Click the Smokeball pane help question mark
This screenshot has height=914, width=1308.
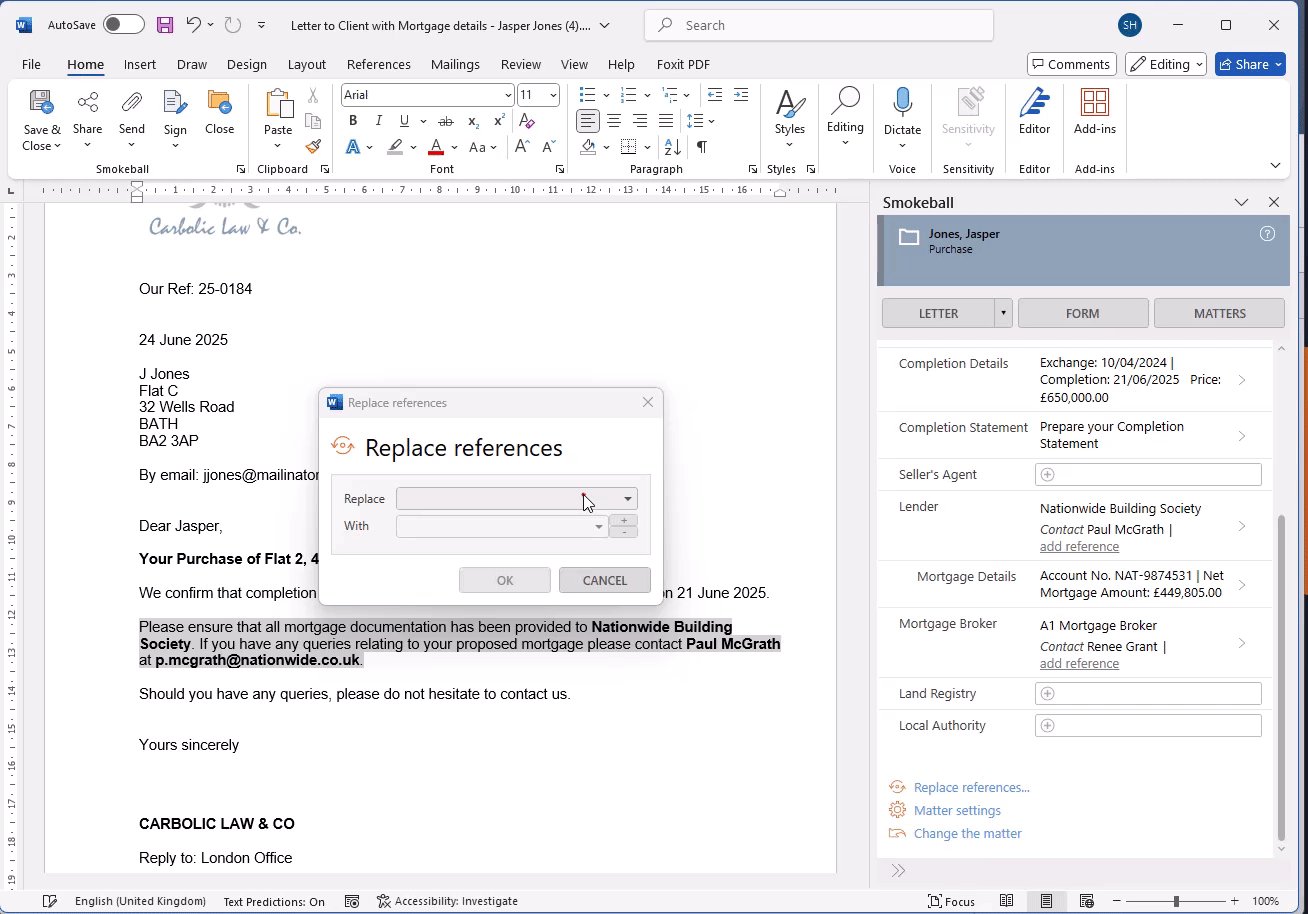[x=1267, y=234]
